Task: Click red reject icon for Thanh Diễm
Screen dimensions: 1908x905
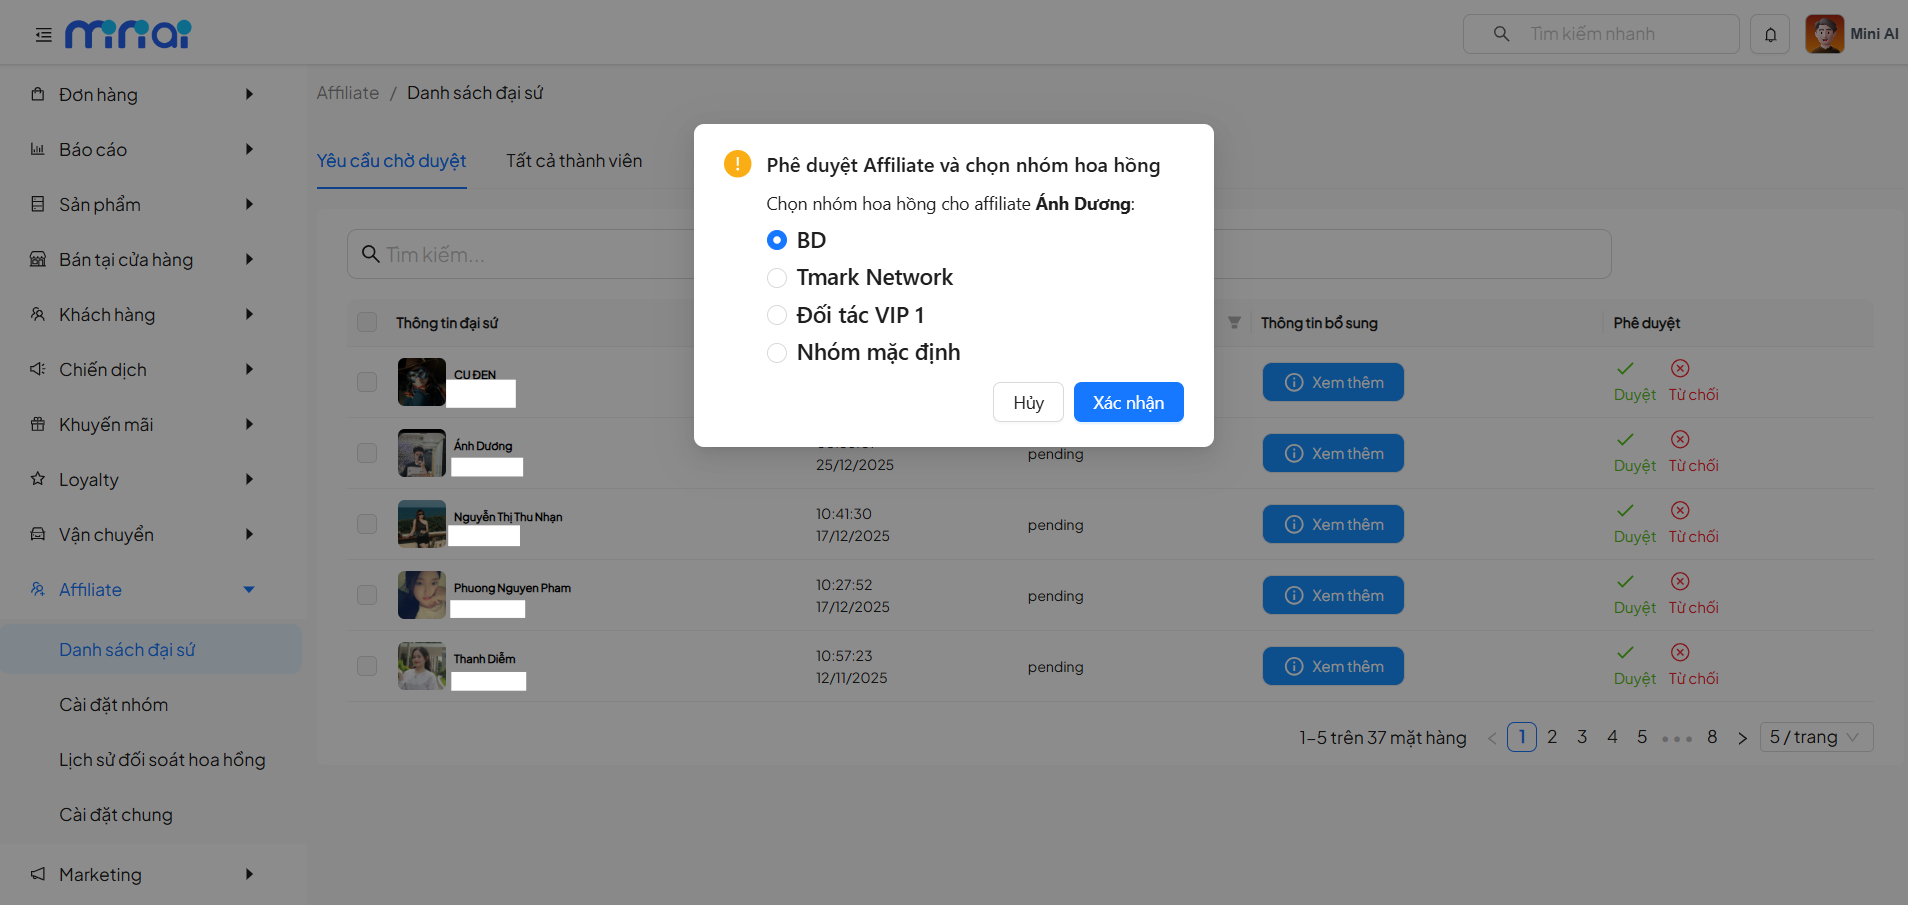Action: pos(1680,653)
